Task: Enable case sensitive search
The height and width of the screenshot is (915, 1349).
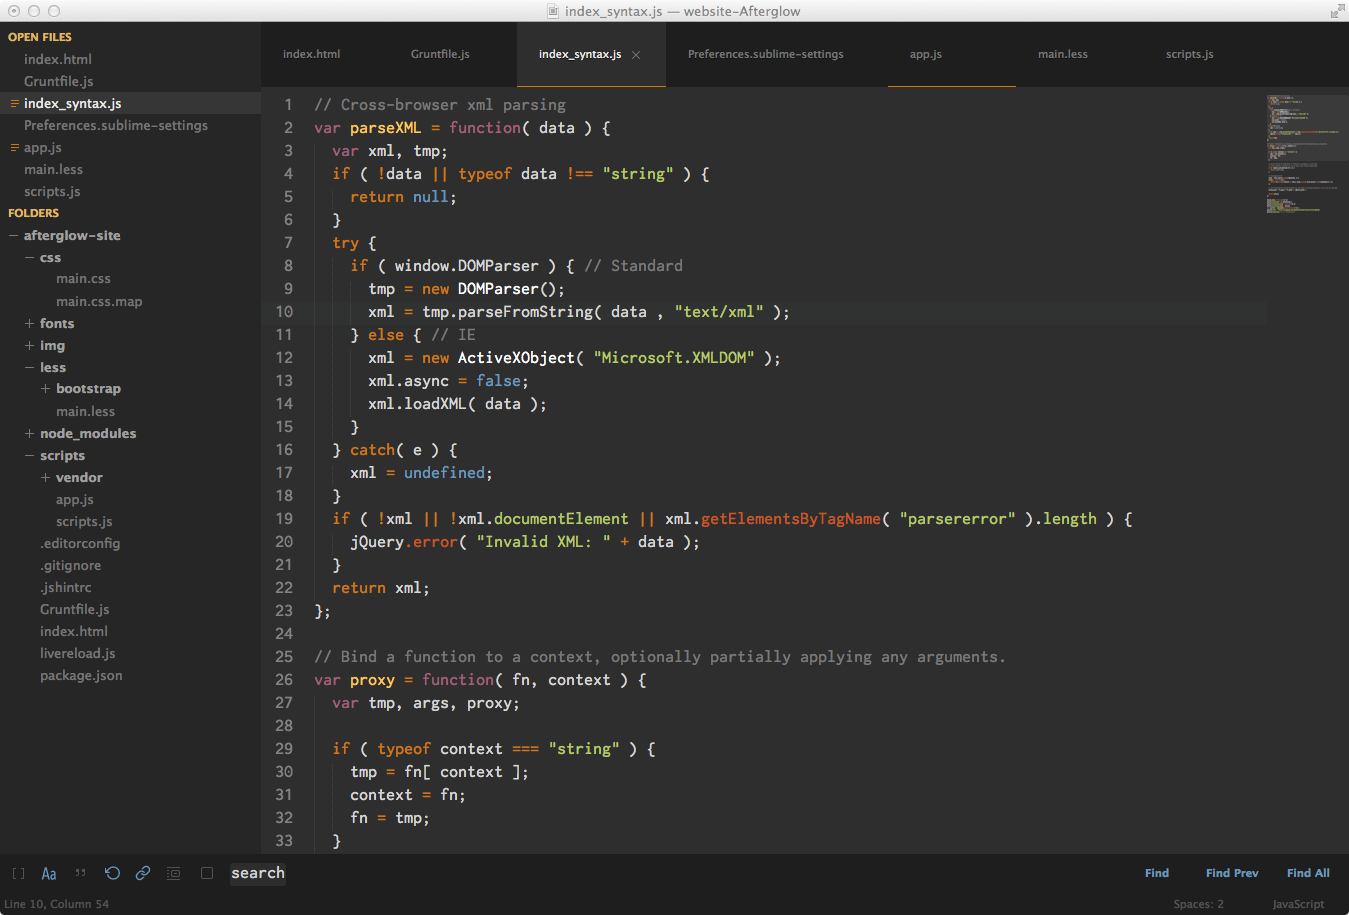Action: 49,873
